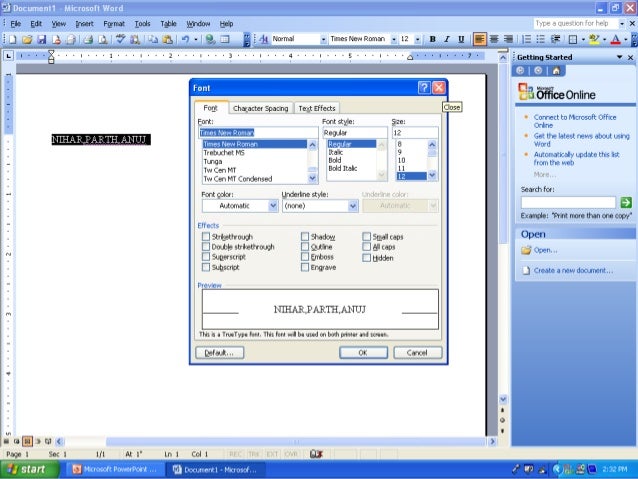
Task: Click Connect to Microsoft Office Online link
Action: coord(575,121)
